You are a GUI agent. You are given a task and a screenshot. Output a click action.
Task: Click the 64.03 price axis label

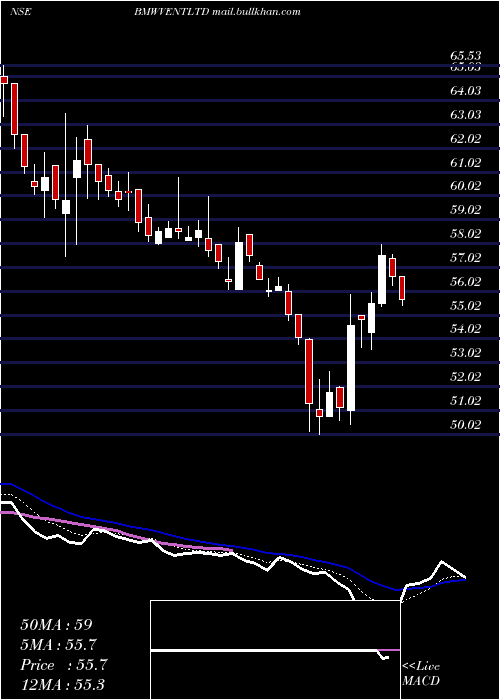click(466, 91)
